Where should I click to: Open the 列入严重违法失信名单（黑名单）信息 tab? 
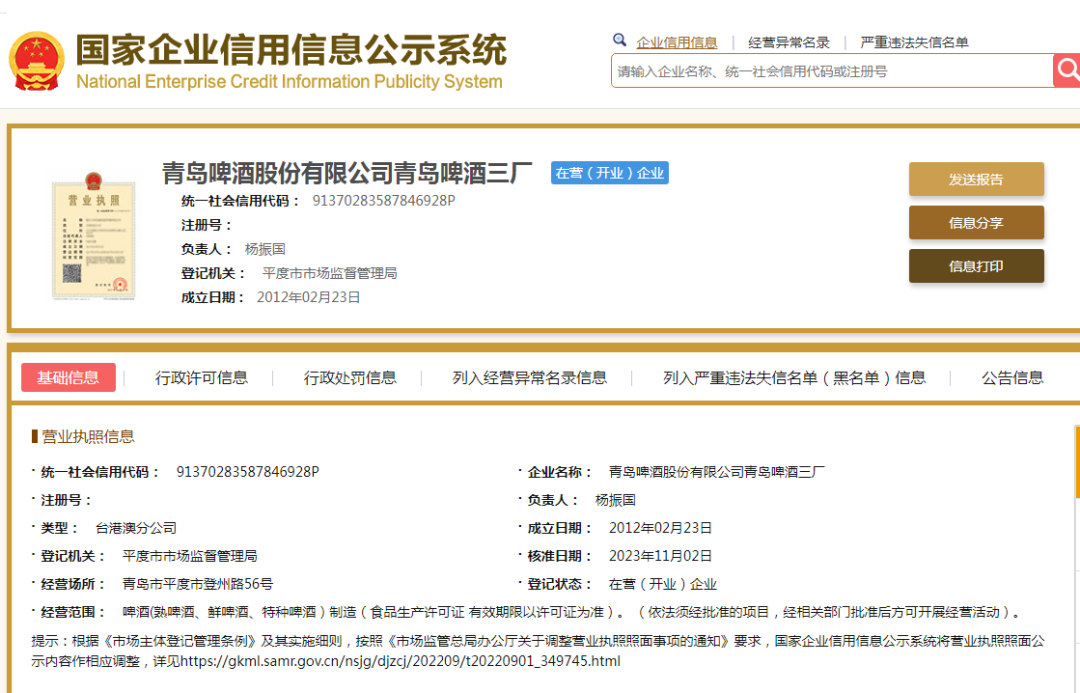coord(794,377)
